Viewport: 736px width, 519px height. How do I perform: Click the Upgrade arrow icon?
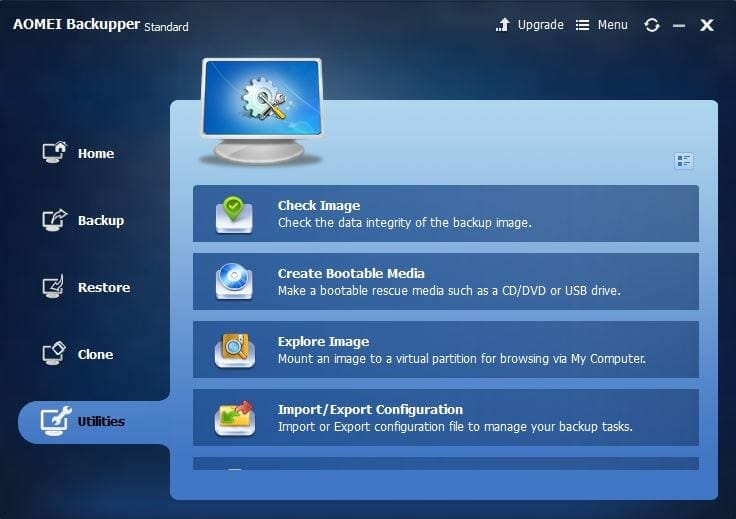(x=503, y=24)
